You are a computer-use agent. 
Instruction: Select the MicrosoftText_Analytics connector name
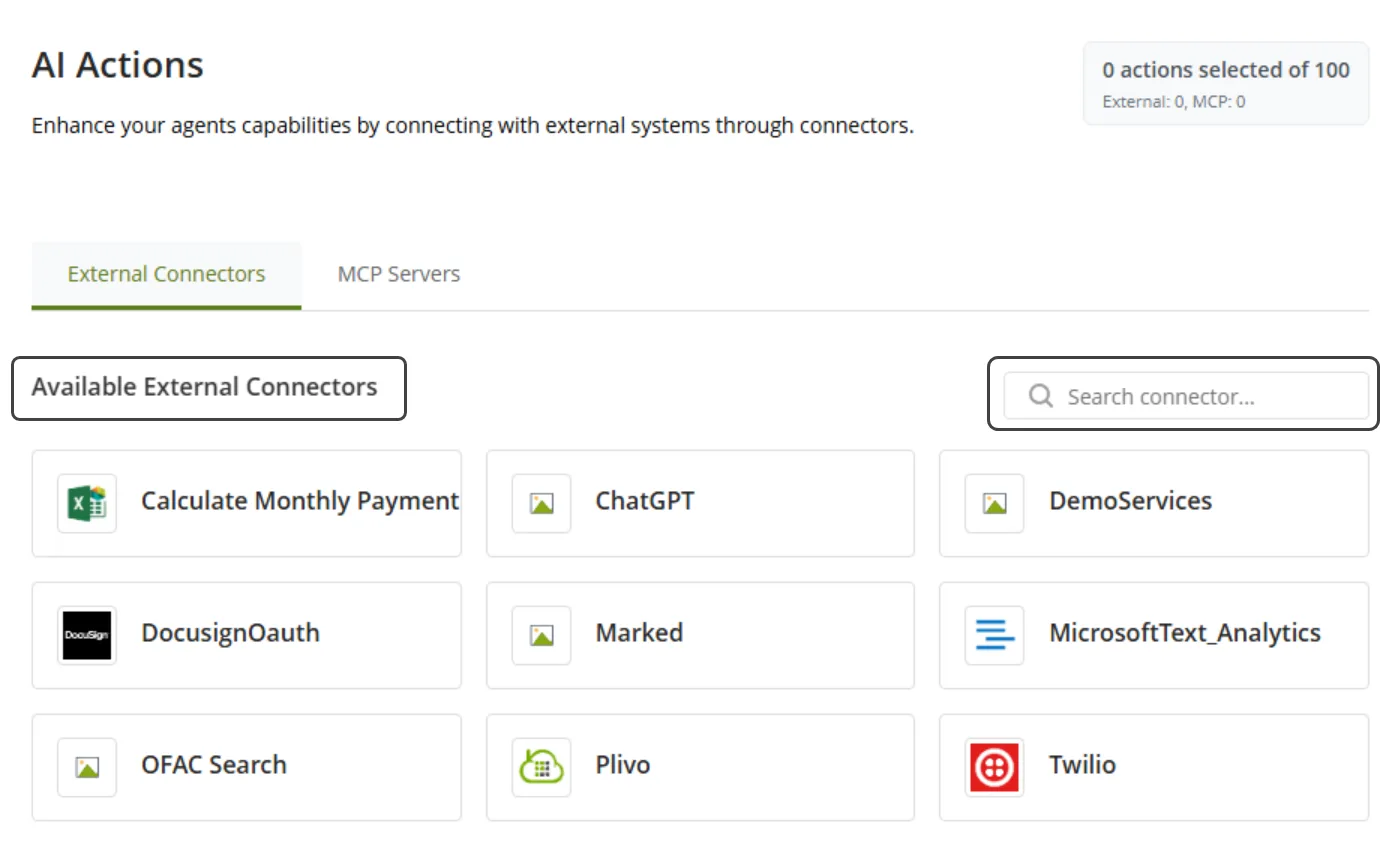pyautogui.click(x=1185, y=633)
